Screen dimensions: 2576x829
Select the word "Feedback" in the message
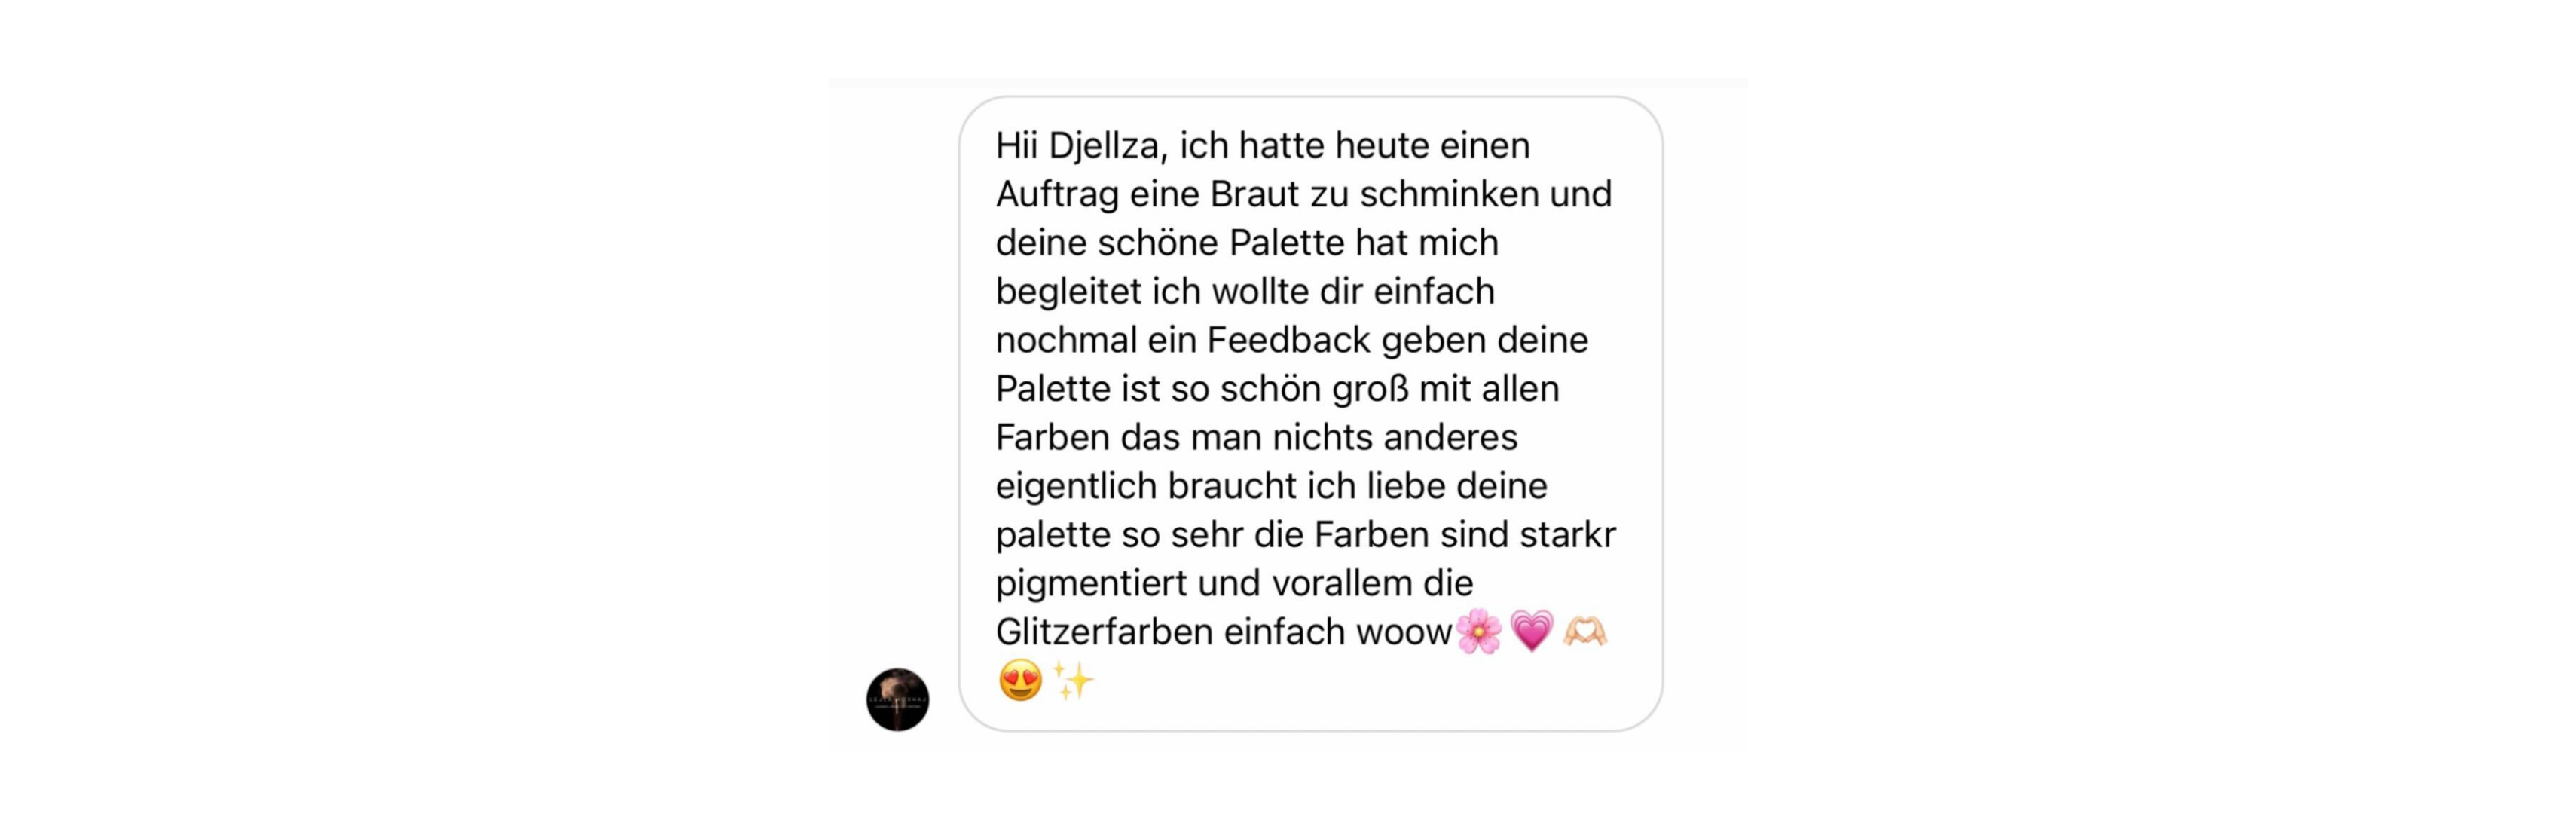[x=1288, y=340]
